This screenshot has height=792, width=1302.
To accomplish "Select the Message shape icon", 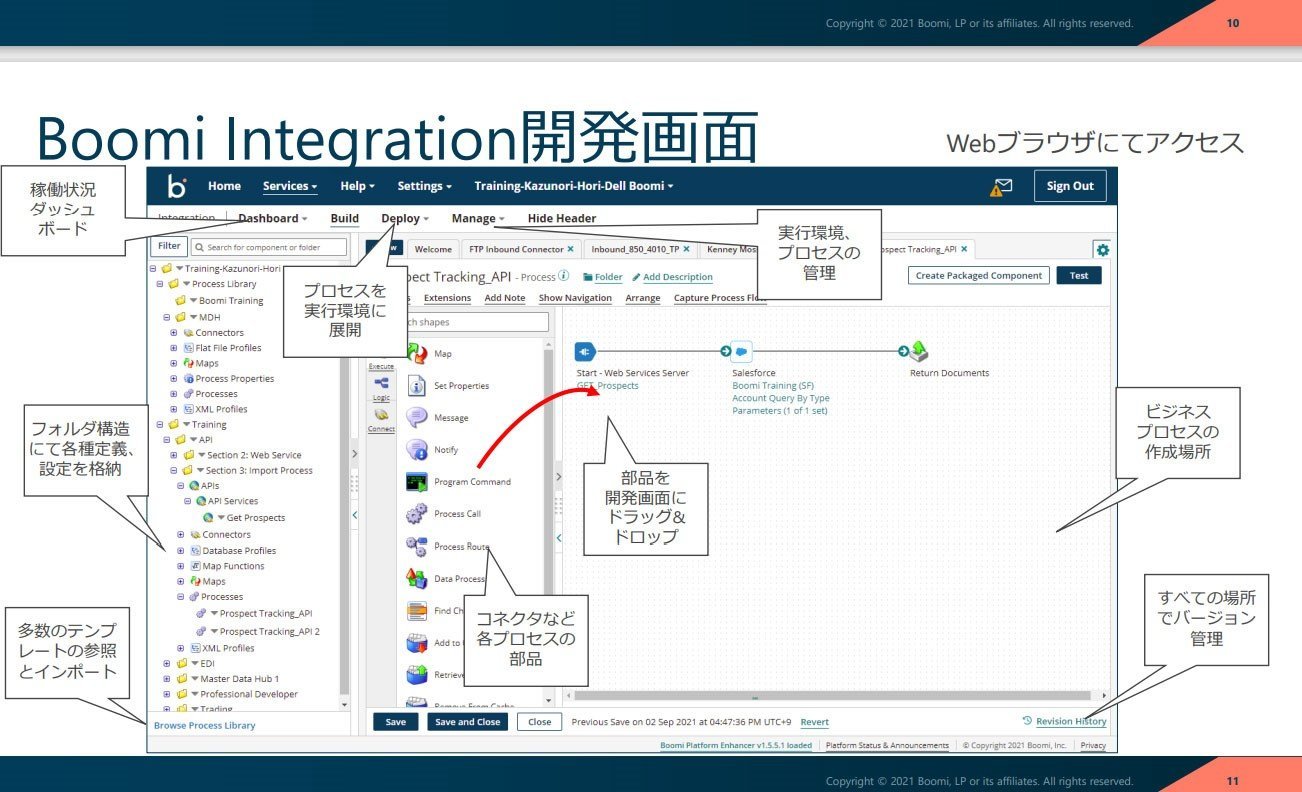I will point(417,417).
